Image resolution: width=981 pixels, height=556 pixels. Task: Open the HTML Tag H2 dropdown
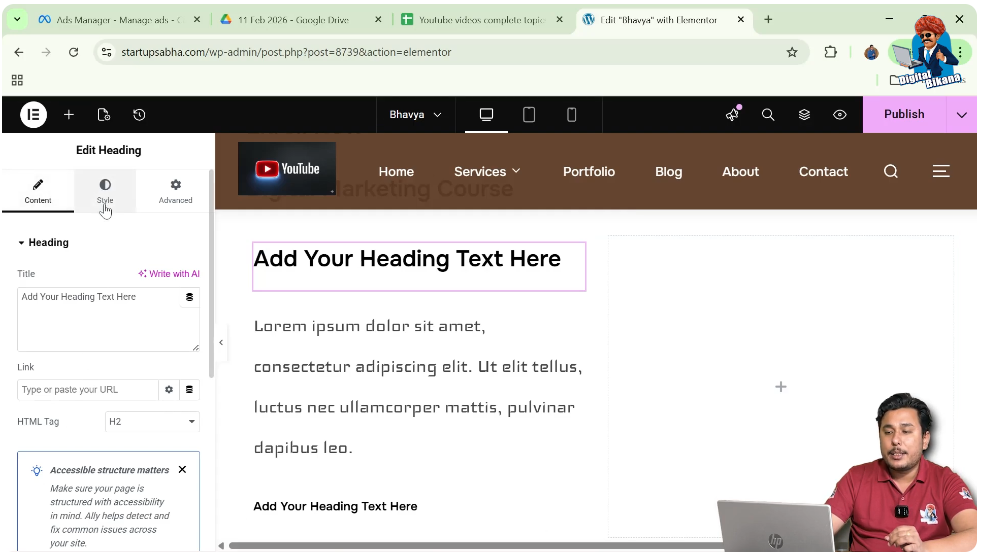click(x=152, y=422)
